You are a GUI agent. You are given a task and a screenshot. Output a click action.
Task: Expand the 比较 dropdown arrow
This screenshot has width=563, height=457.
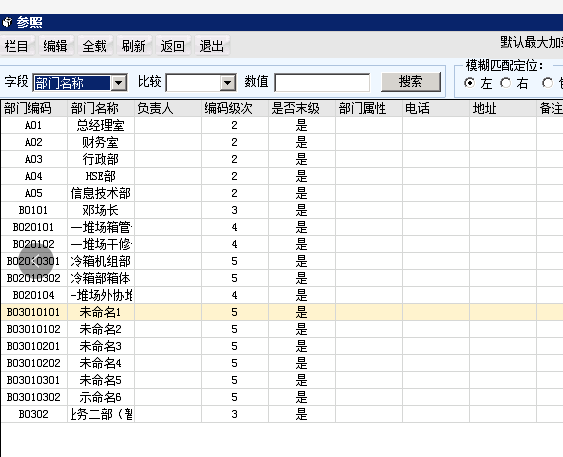pyautogui.click(x=227, y=83)
